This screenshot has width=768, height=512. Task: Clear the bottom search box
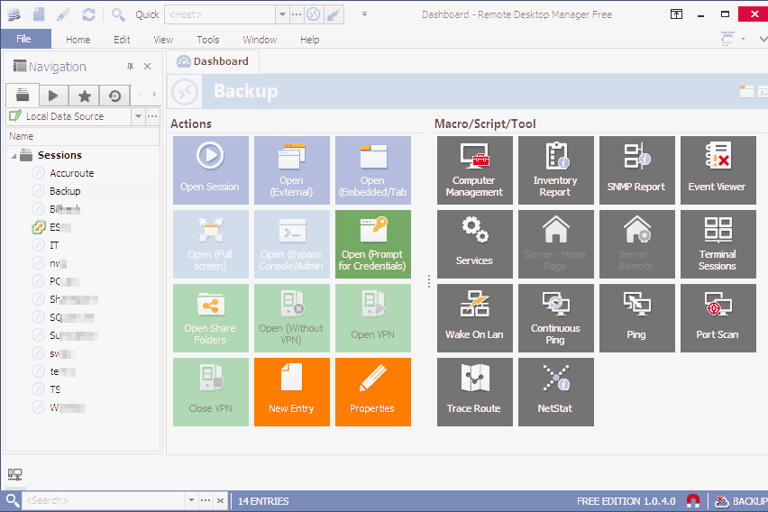pos(220,500)
